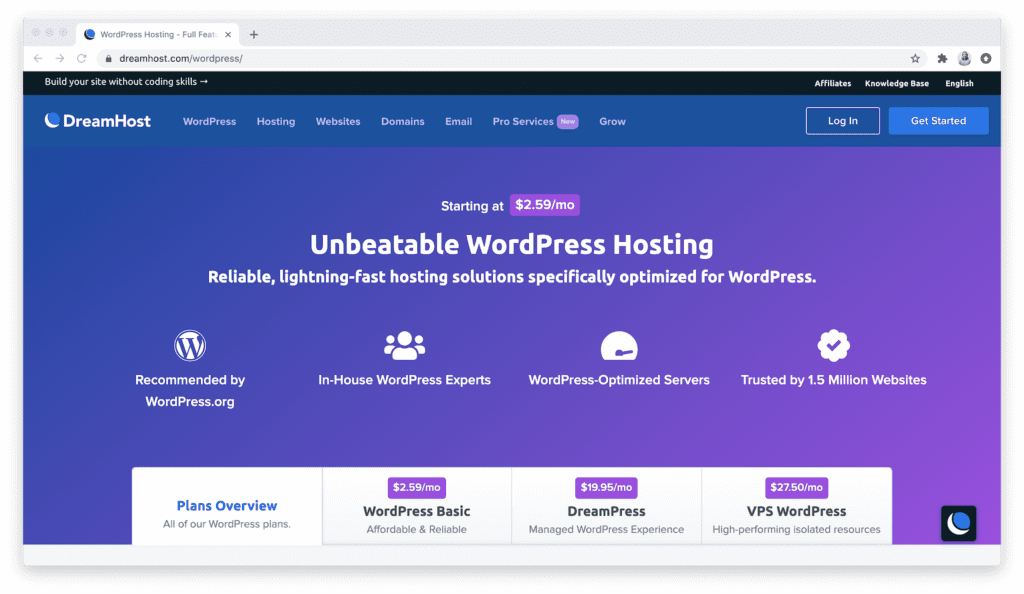The width and height of the screenshot is (1024, 594).
Task: Click the $27.50/mo VPS price badge
Action: [796, 488]
